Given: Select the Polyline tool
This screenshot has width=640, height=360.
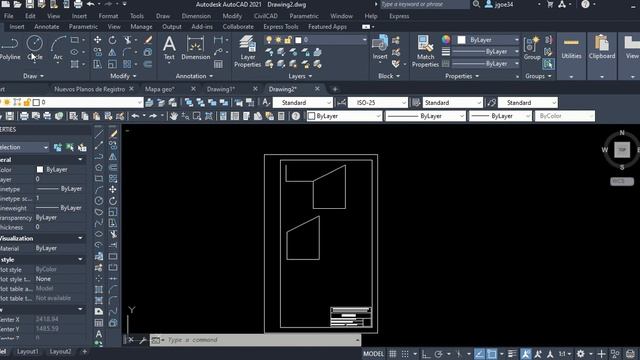Looking at the screenshot, I should pos(10,48).
